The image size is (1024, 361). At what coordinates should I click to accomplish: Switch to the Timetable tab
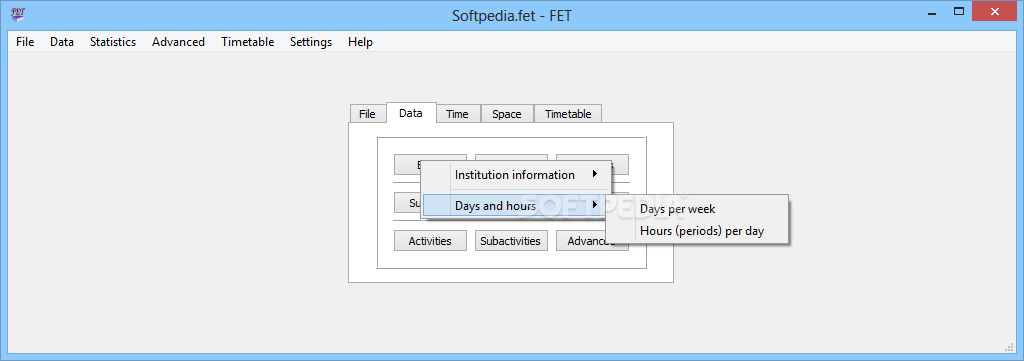[x=568, y=114]
